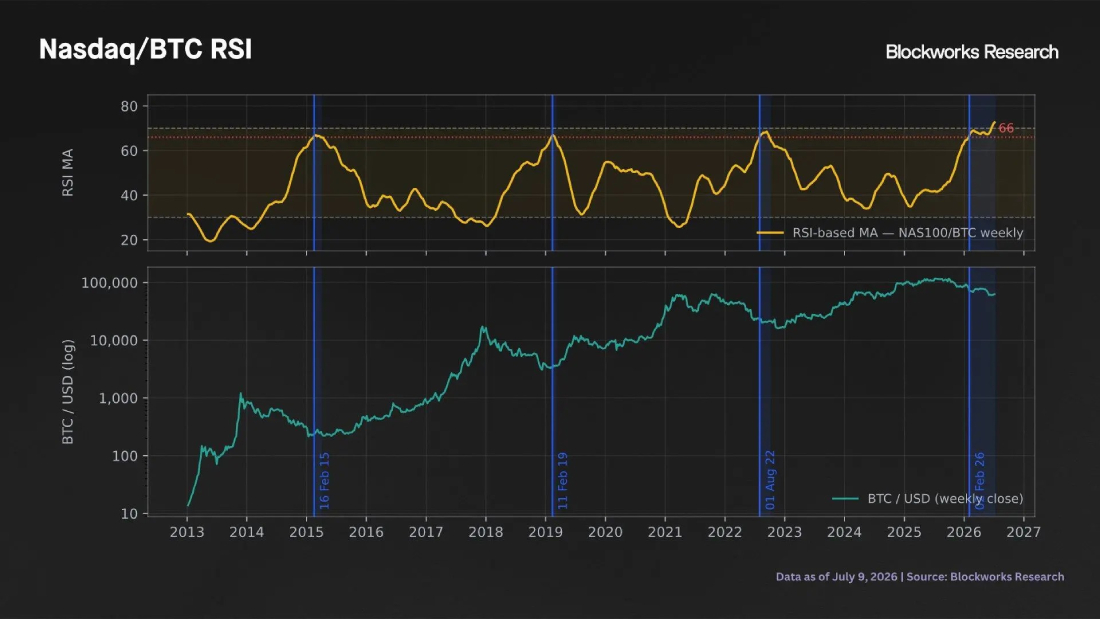Click the 80 tick on RSI axis
The height and width of the screenshot is (619, 1100).
[x=129, y=107]
